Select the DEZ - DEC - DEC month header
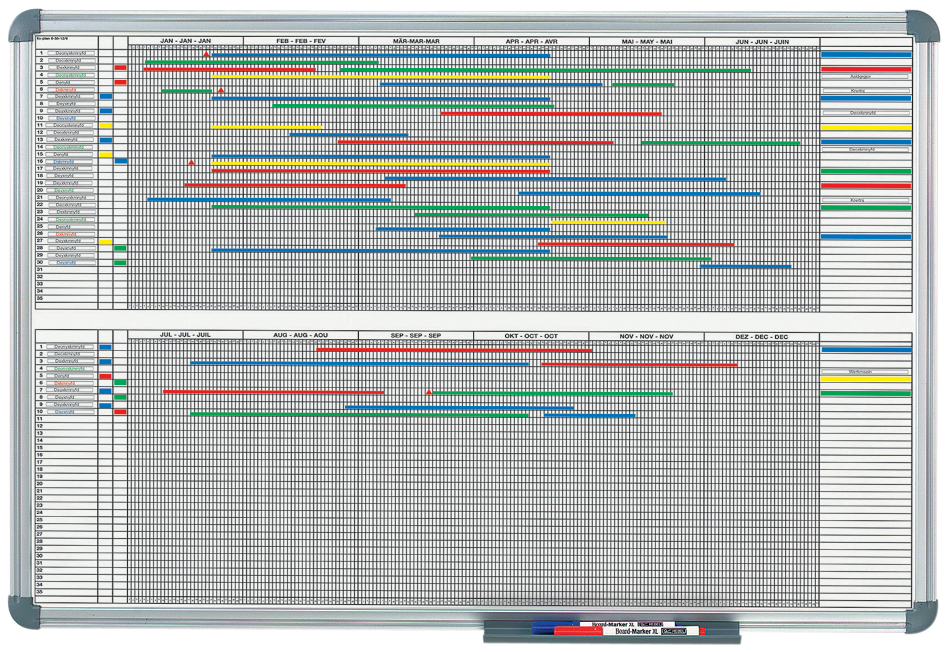Screen dimensions: 945x652 [761, 336]
